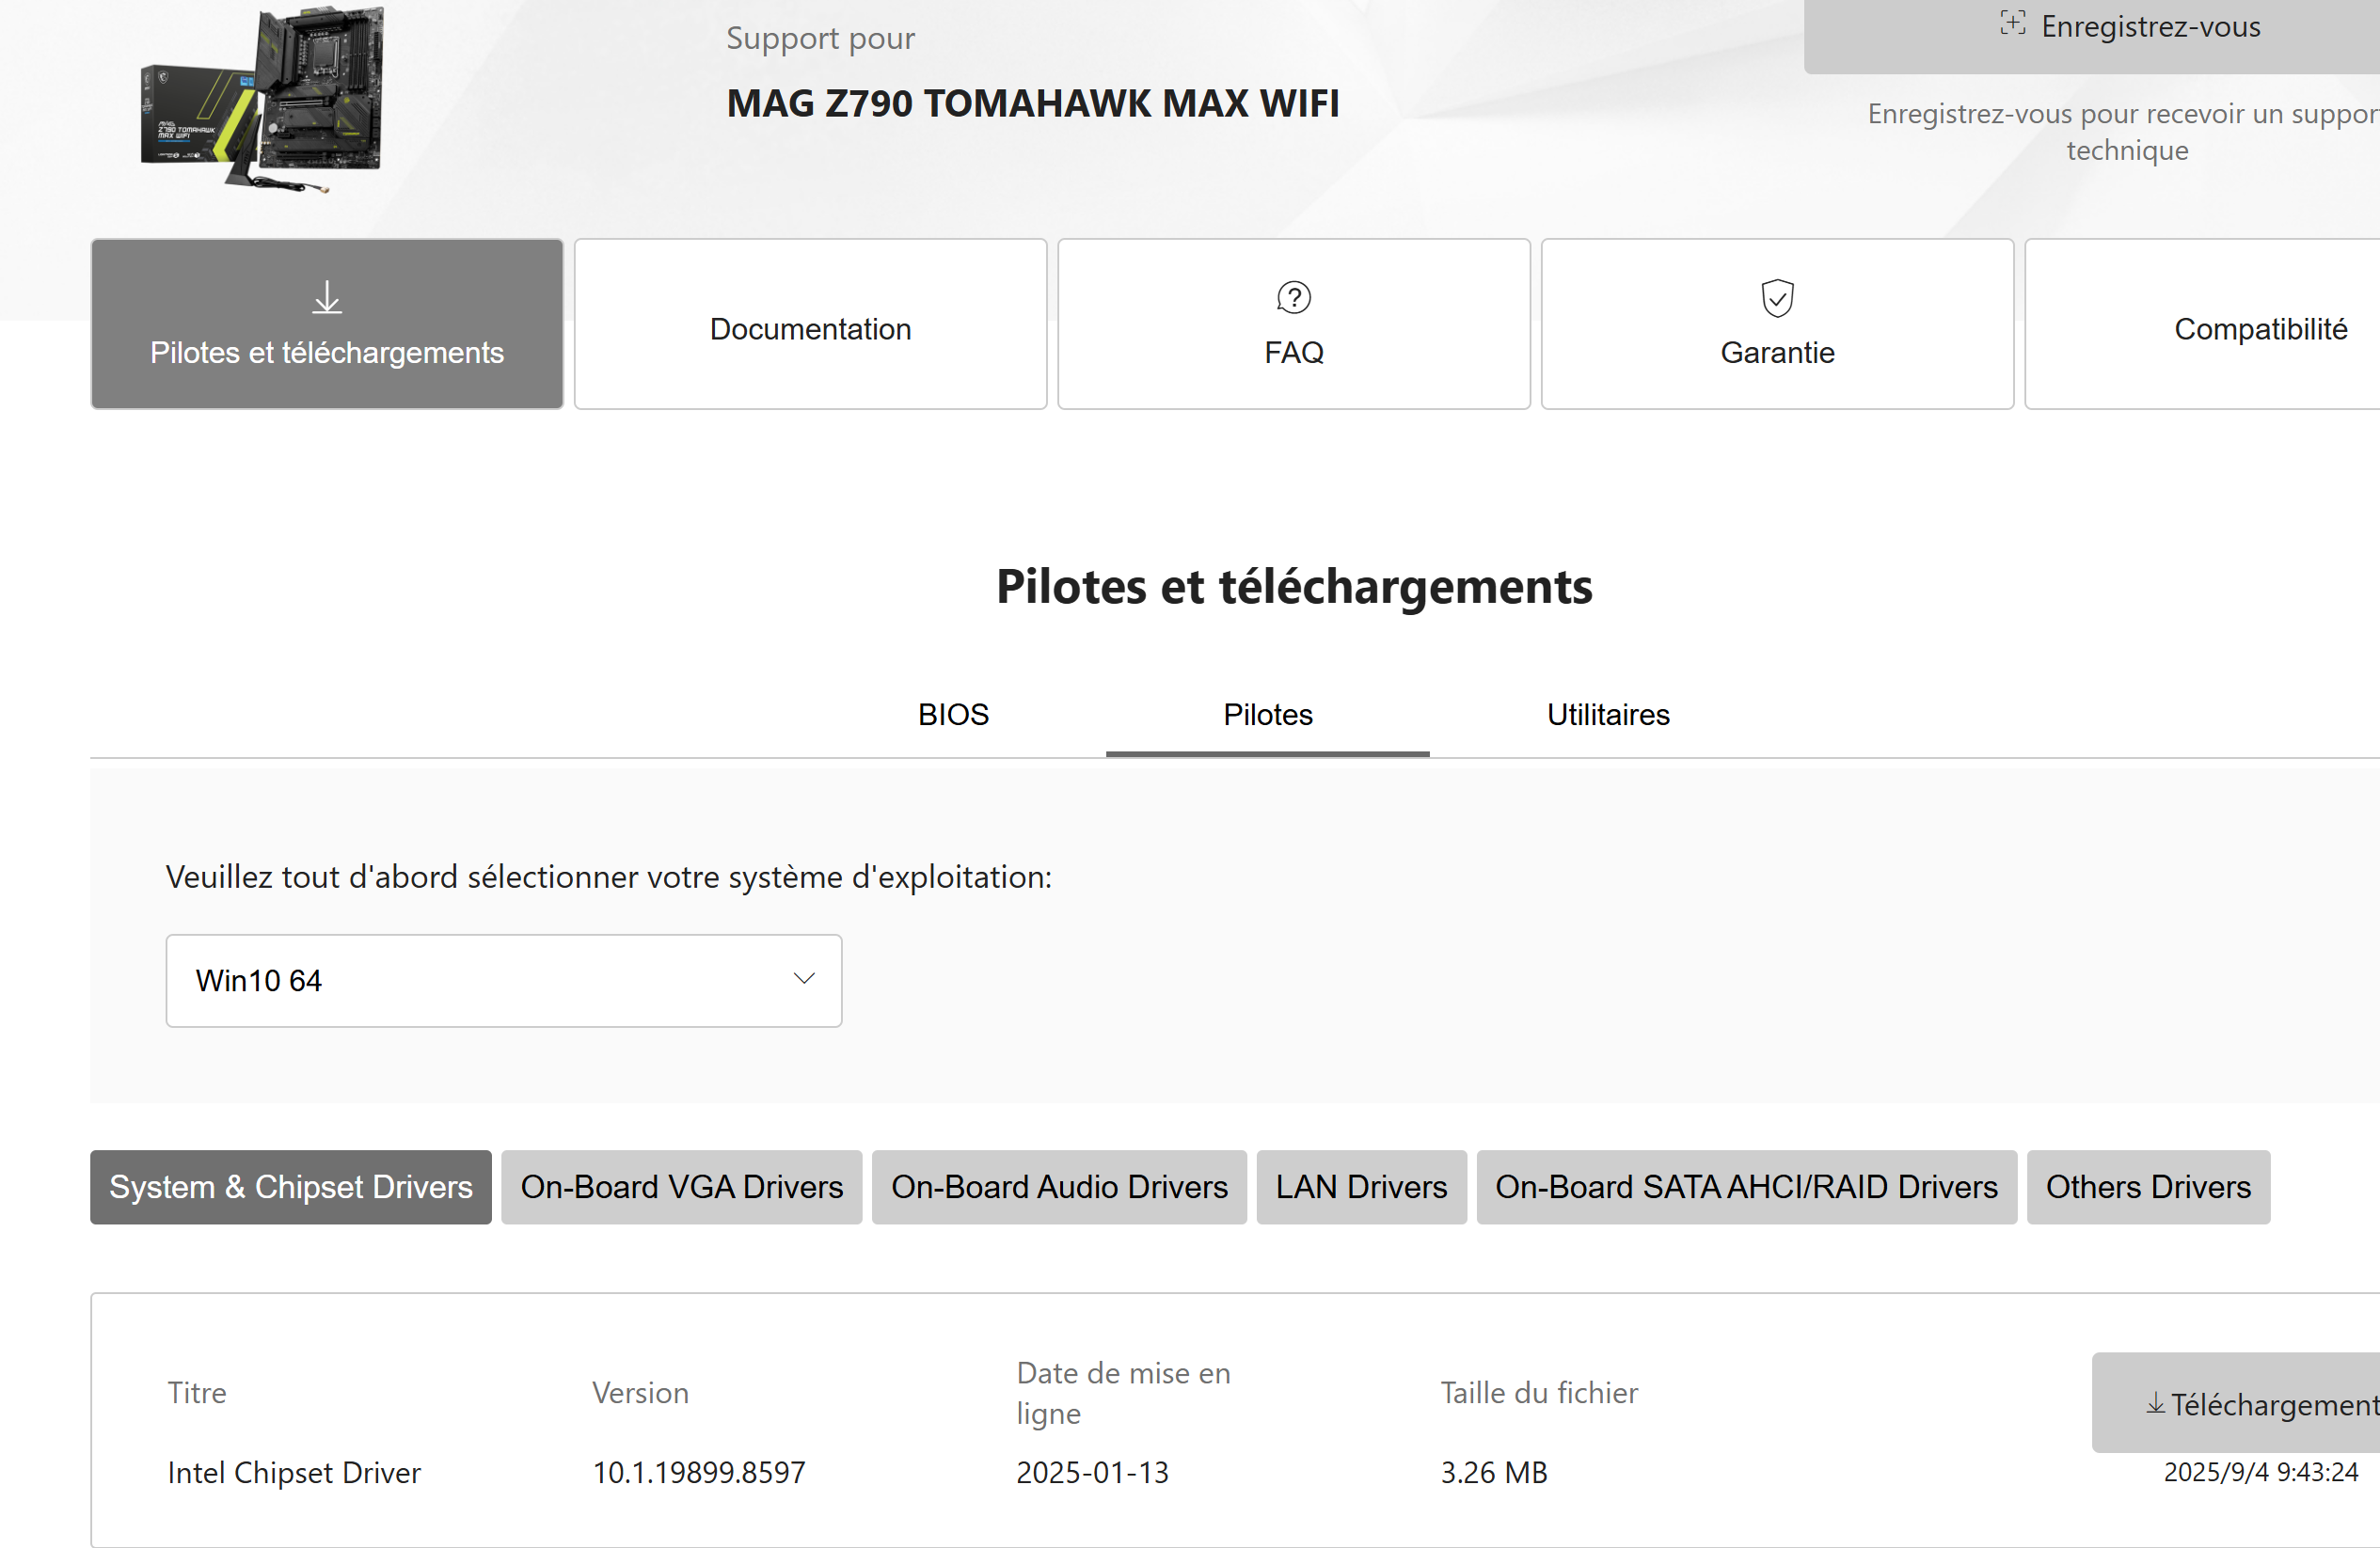Click the timestamp 2025/9/4 9:43:24
Screen dimensions: 2380x1548
pos(2260,1472)
